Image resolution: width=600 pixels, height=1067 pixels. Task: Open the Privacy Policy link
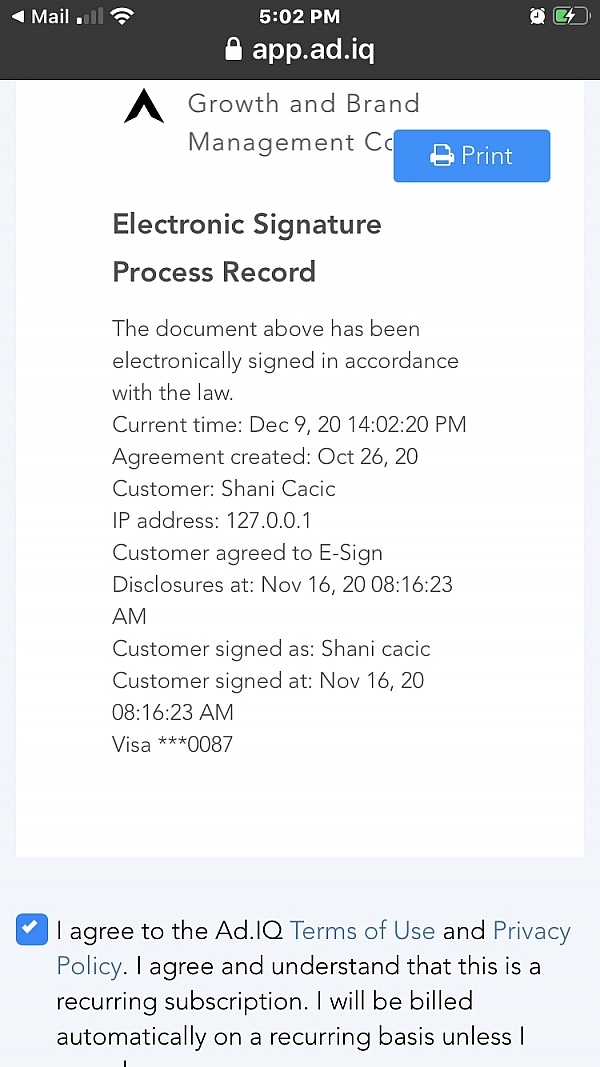(x=530, y=931)
